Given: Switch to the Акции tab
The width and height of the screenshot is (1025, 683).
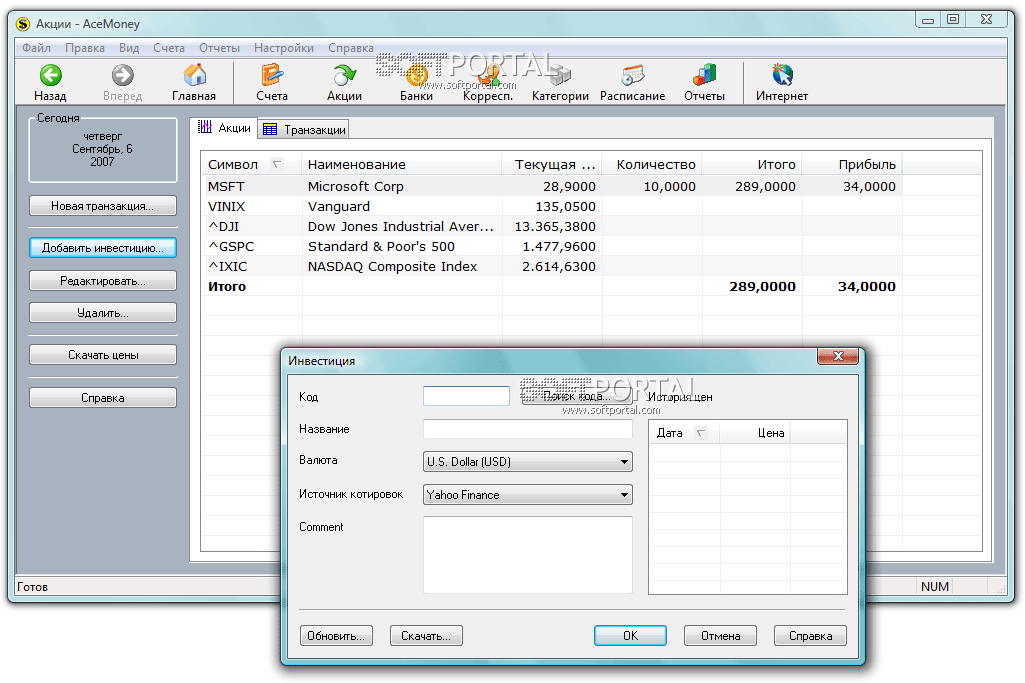Looking at the screenshot, I should point(224,128).
